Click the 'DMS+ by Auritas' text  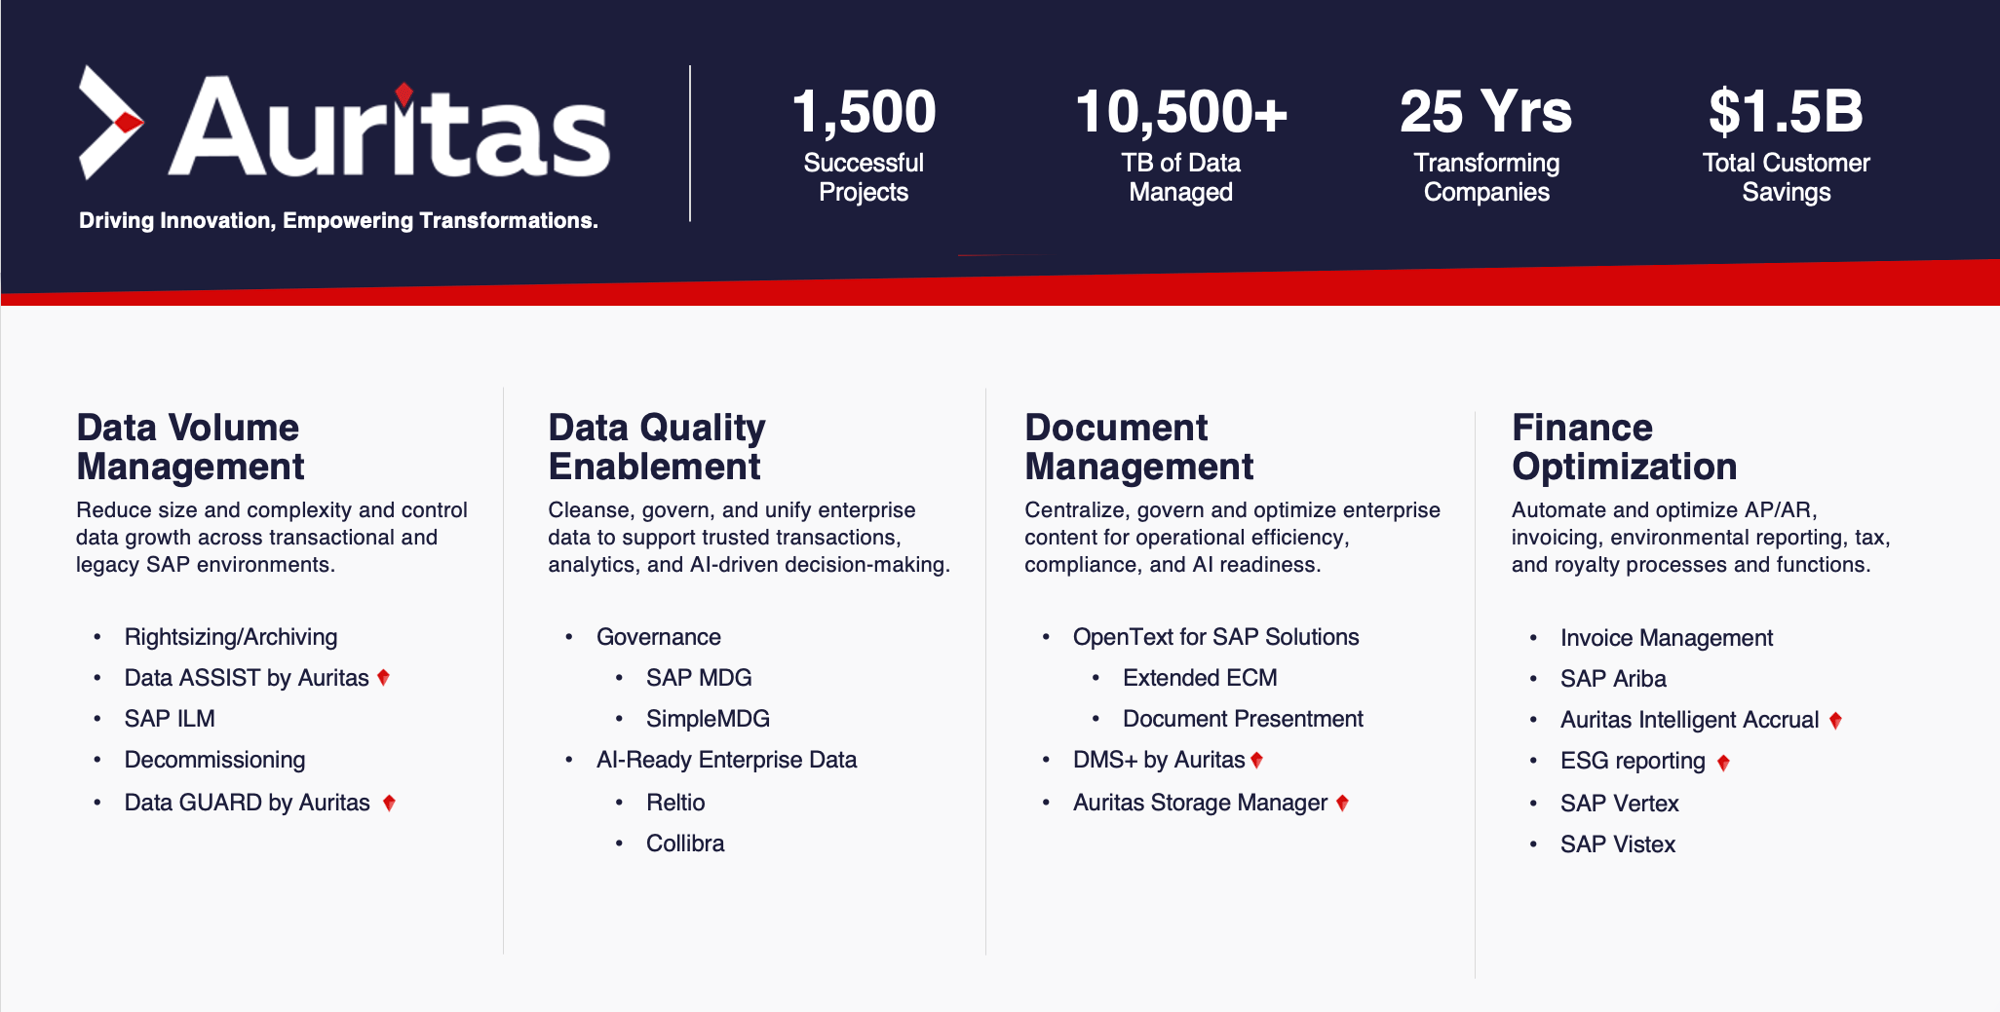tap(1159, 760)
